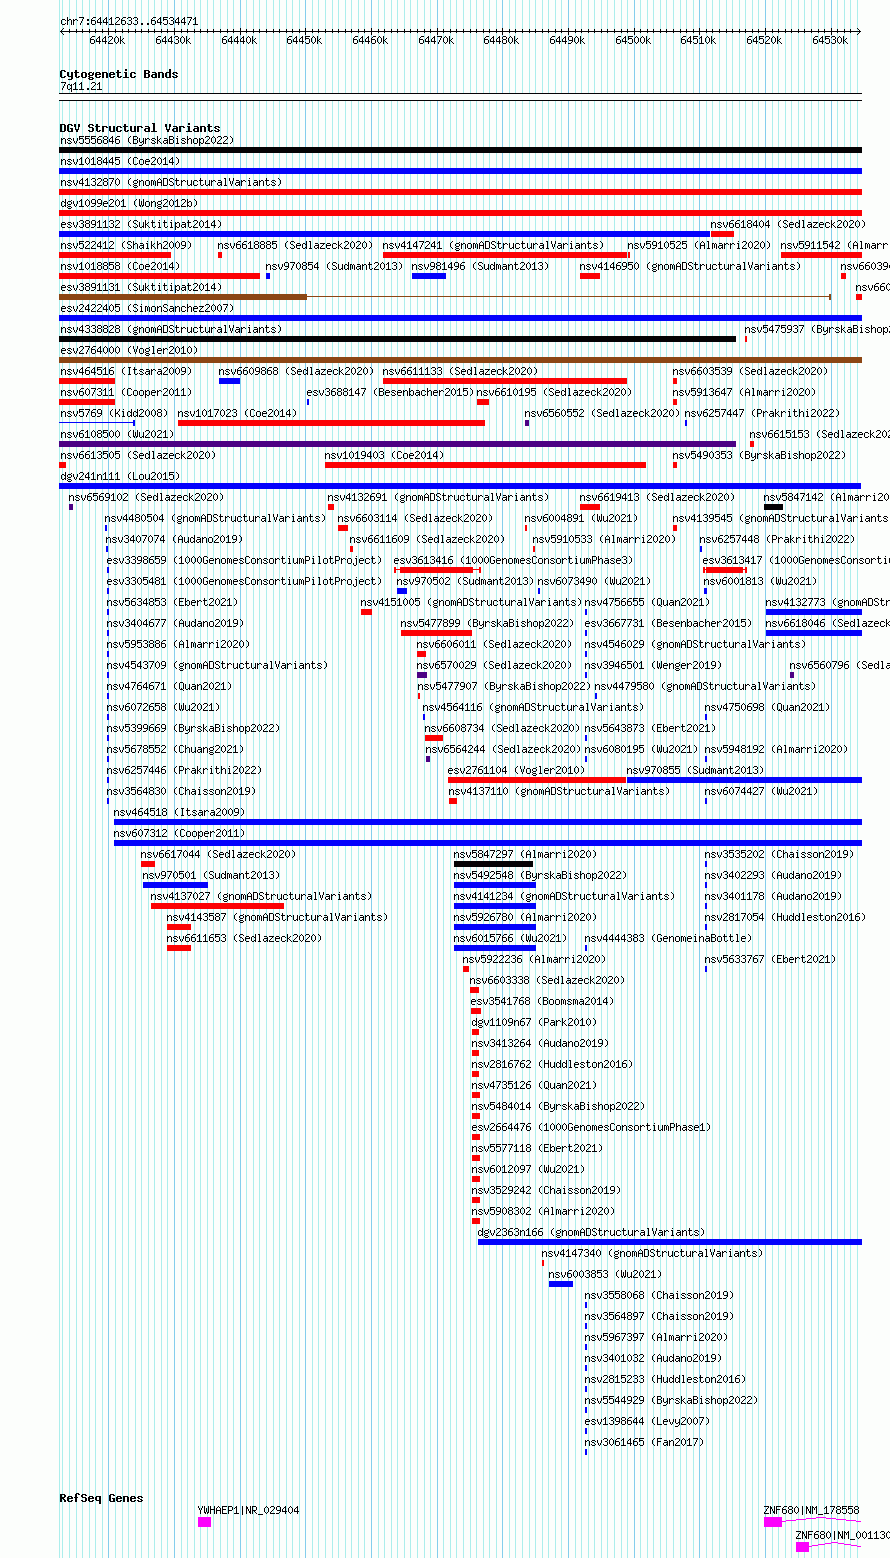Select the esv2764000 (Vogler2010) label
This screenshot has height=1558, width=890.
click(x=129, y=350)
